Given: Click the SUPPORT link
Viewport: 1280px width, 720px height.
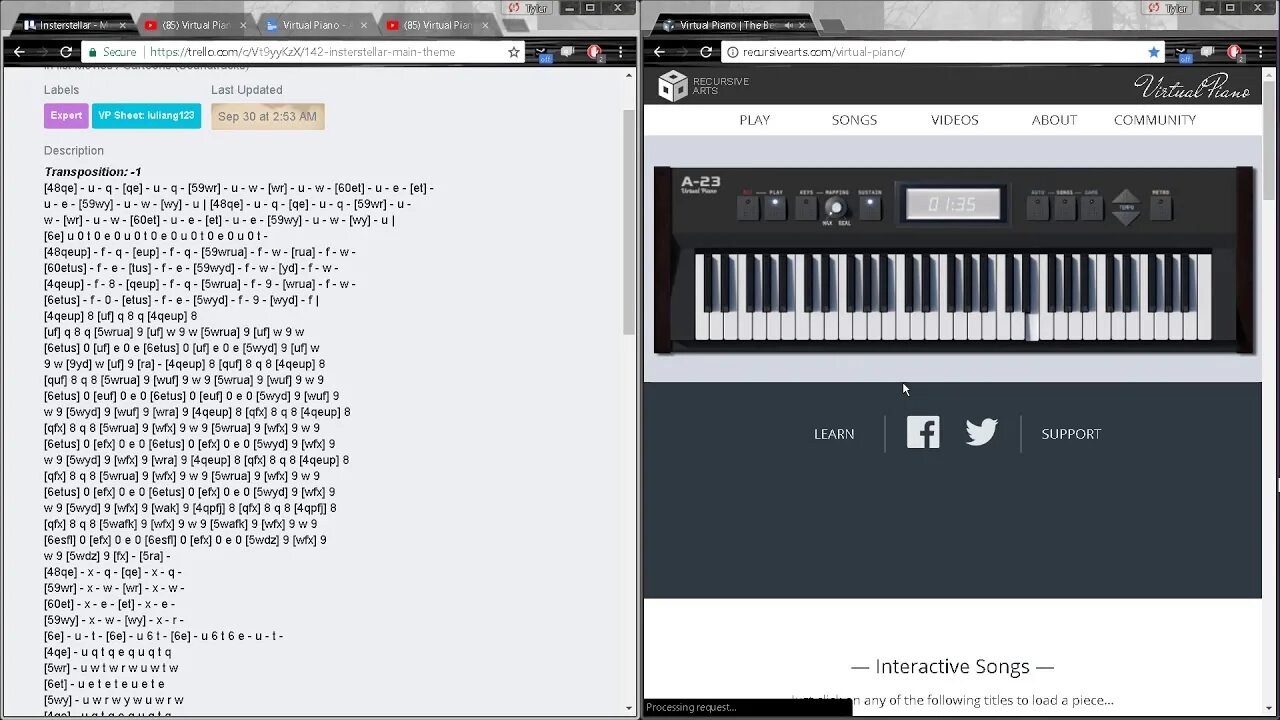Looking at the screenshot, I should 1071,434.
